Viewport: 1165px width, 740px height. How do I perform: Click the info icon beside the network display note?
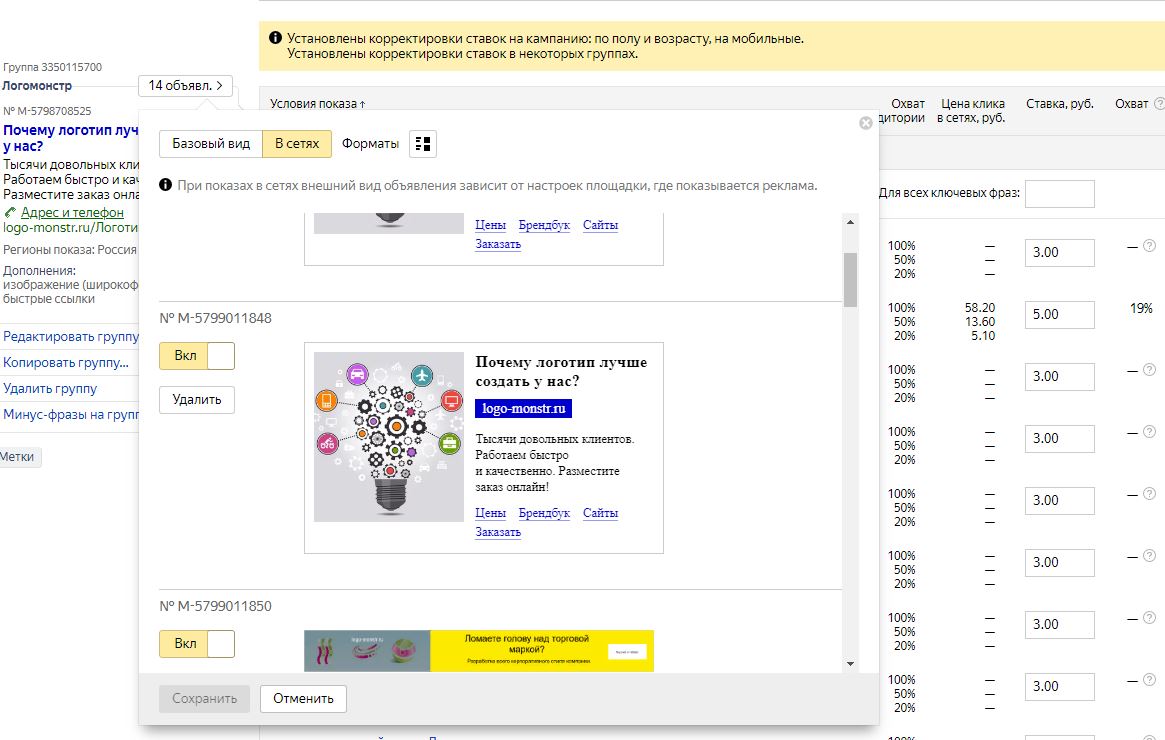coord(166,184)
